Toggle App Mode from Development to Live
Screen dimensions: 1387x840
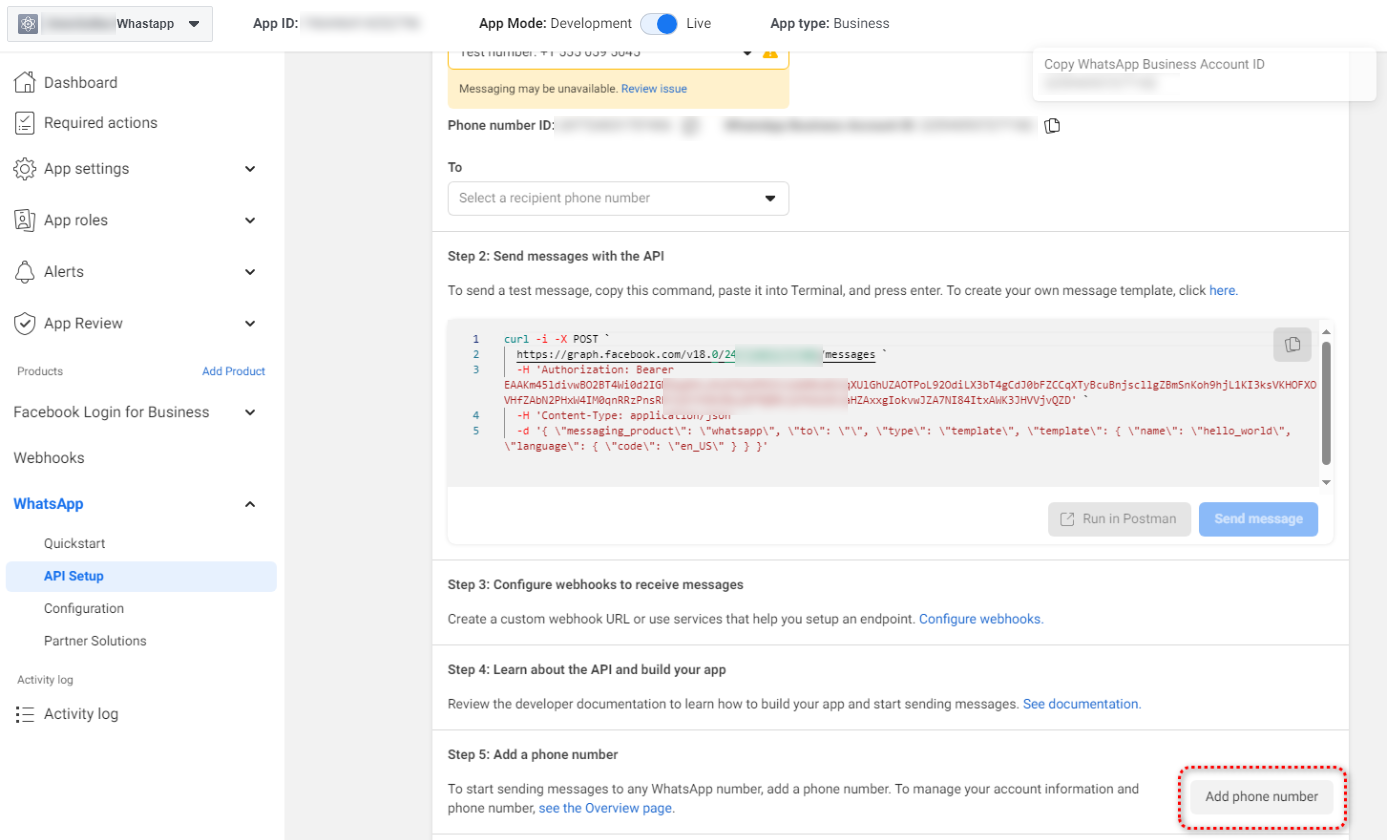(659, 23)
